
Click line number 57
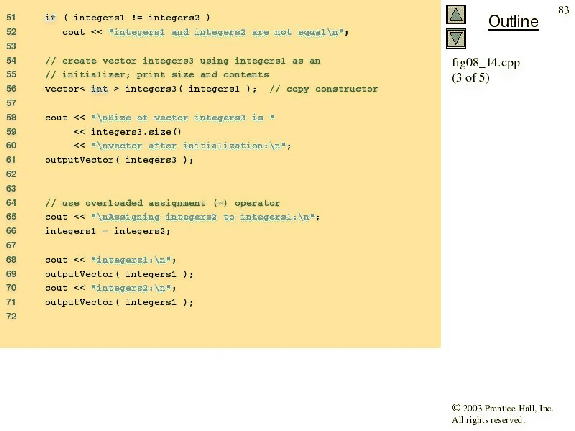click(x=11, y=103)
